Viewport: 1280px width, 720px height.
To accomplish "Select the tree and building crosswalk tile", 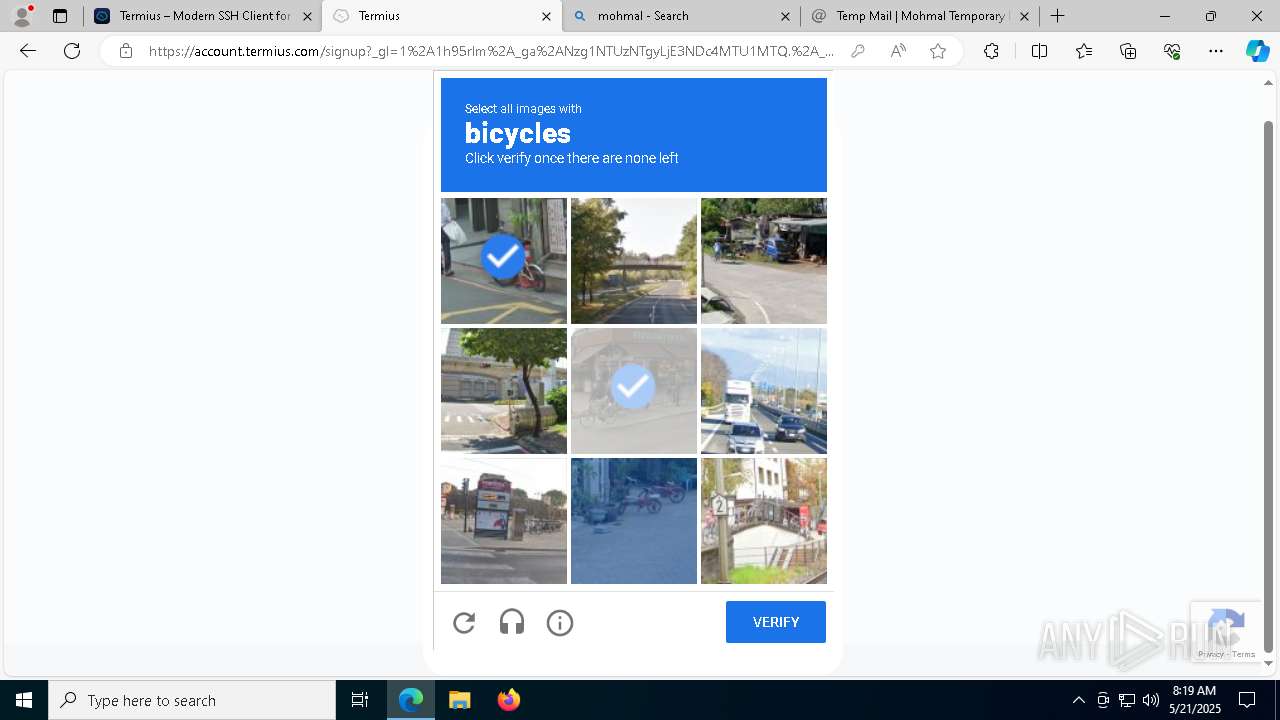I will (504, 391).
